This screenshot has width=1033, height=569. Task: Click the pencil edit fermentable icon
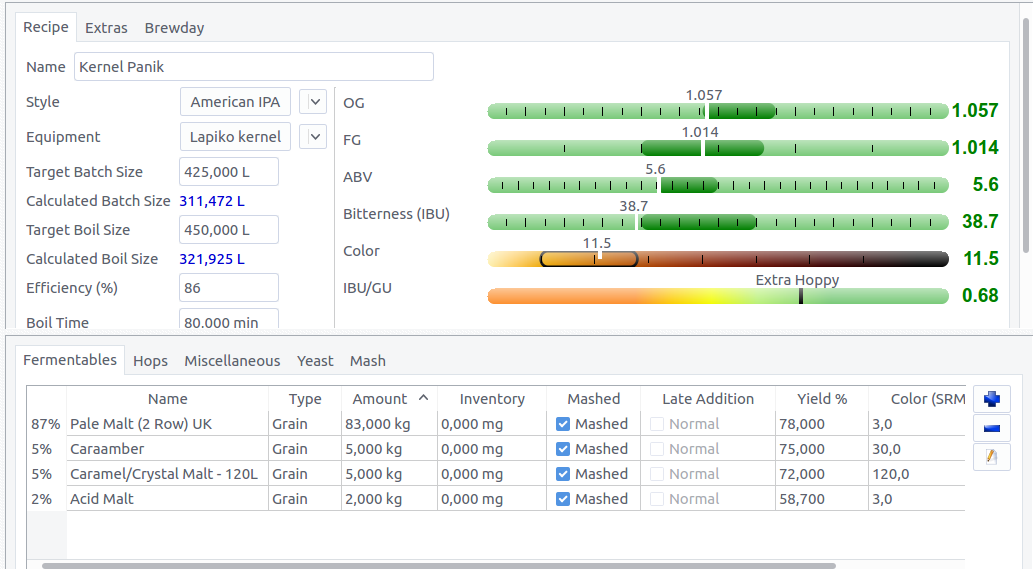tap(991, 457)
